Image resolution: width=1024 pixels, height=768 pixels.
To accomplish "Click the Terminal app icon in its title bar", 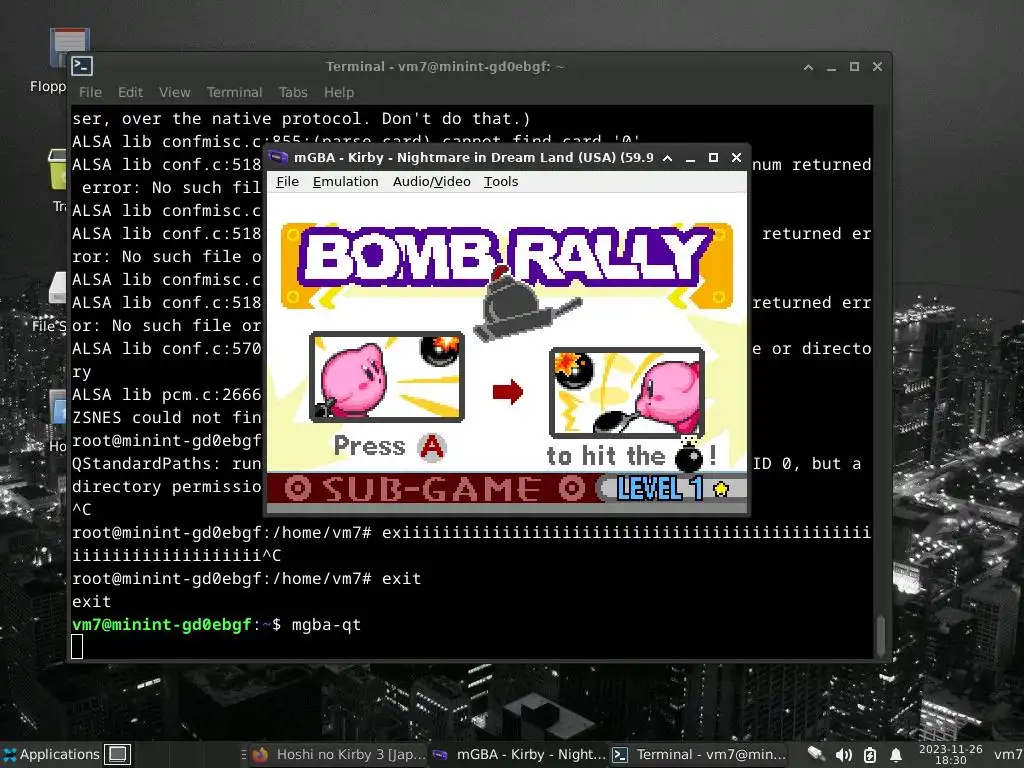I will click(82, 66).
